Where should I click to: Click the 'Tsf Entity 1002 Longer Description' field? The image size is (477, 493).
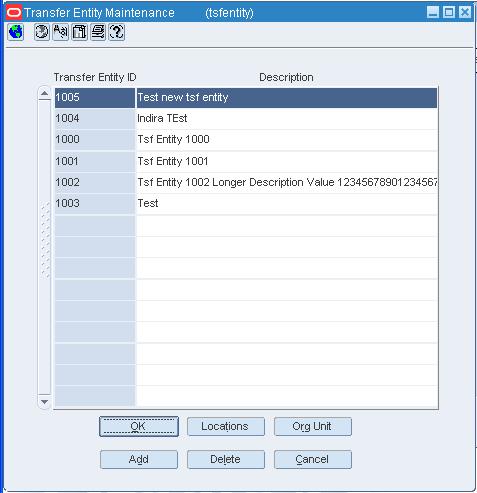point(287,183)
